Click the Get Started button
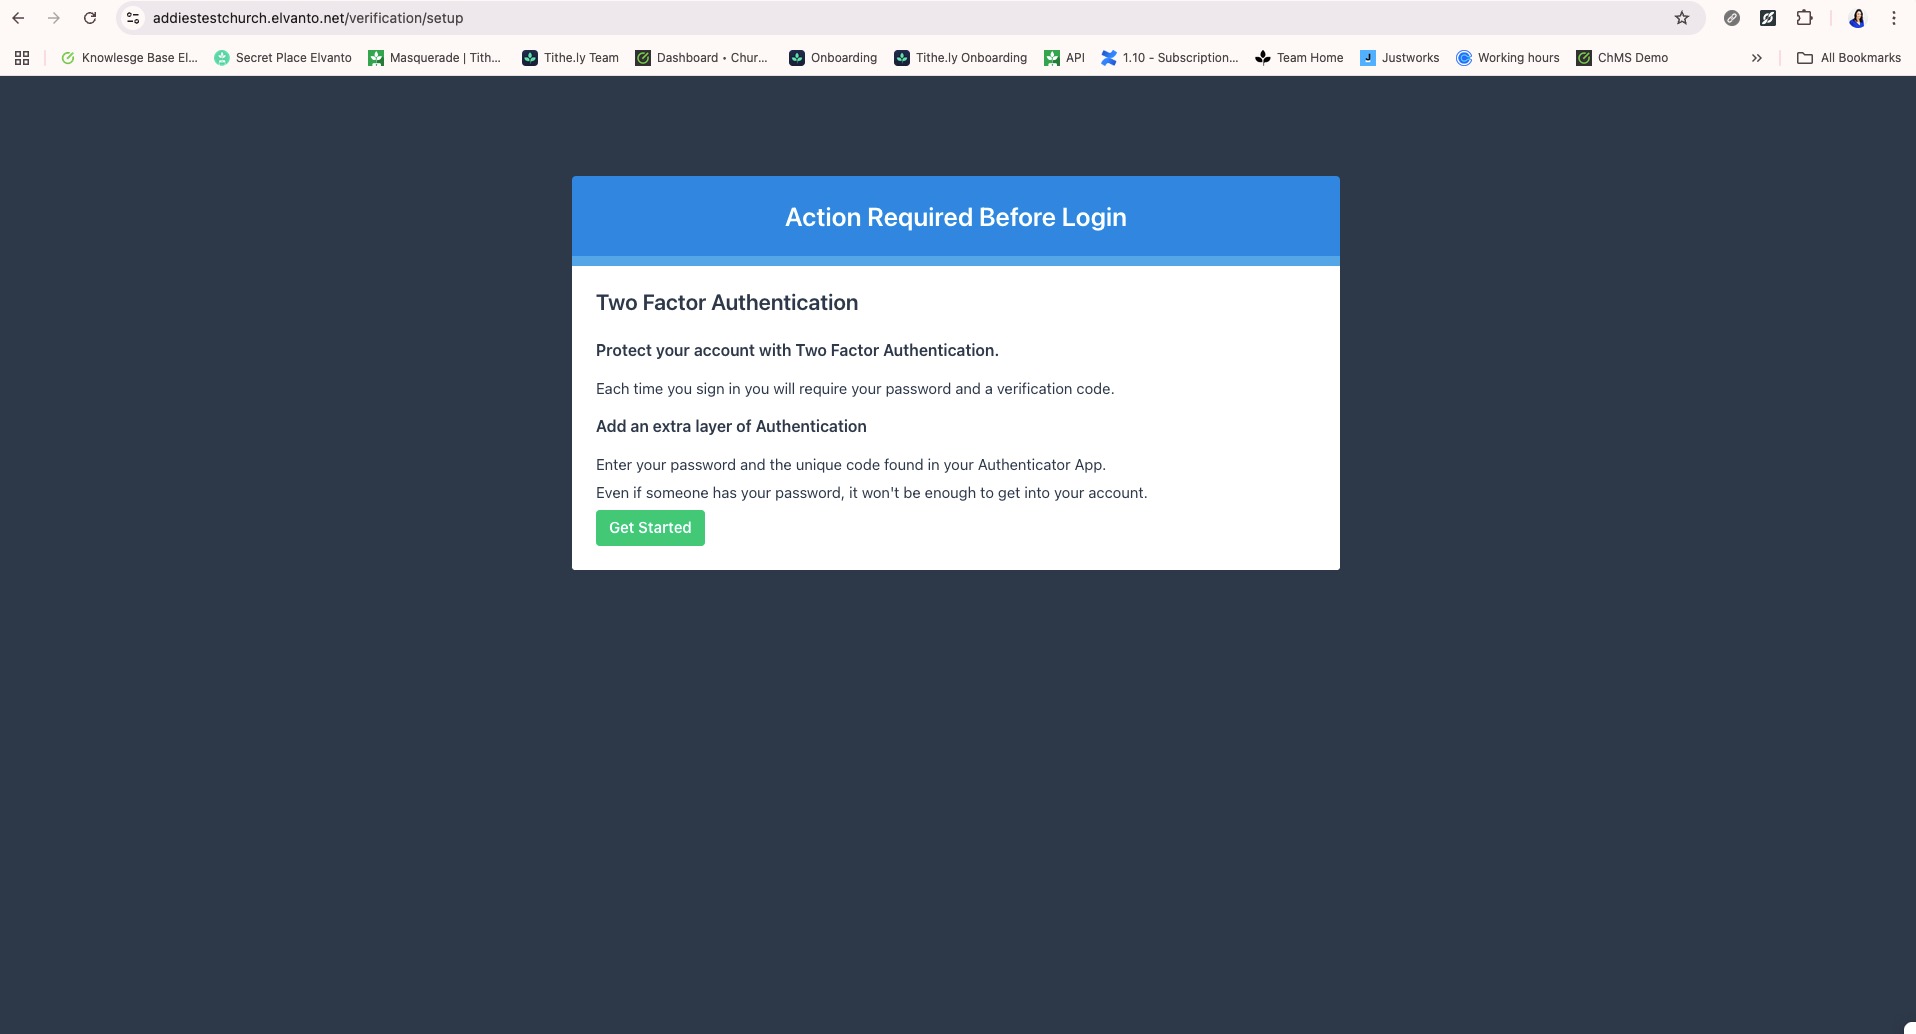Viewport: 1916px width, 1034px height. pyautogui.click(x=650, y=528)
